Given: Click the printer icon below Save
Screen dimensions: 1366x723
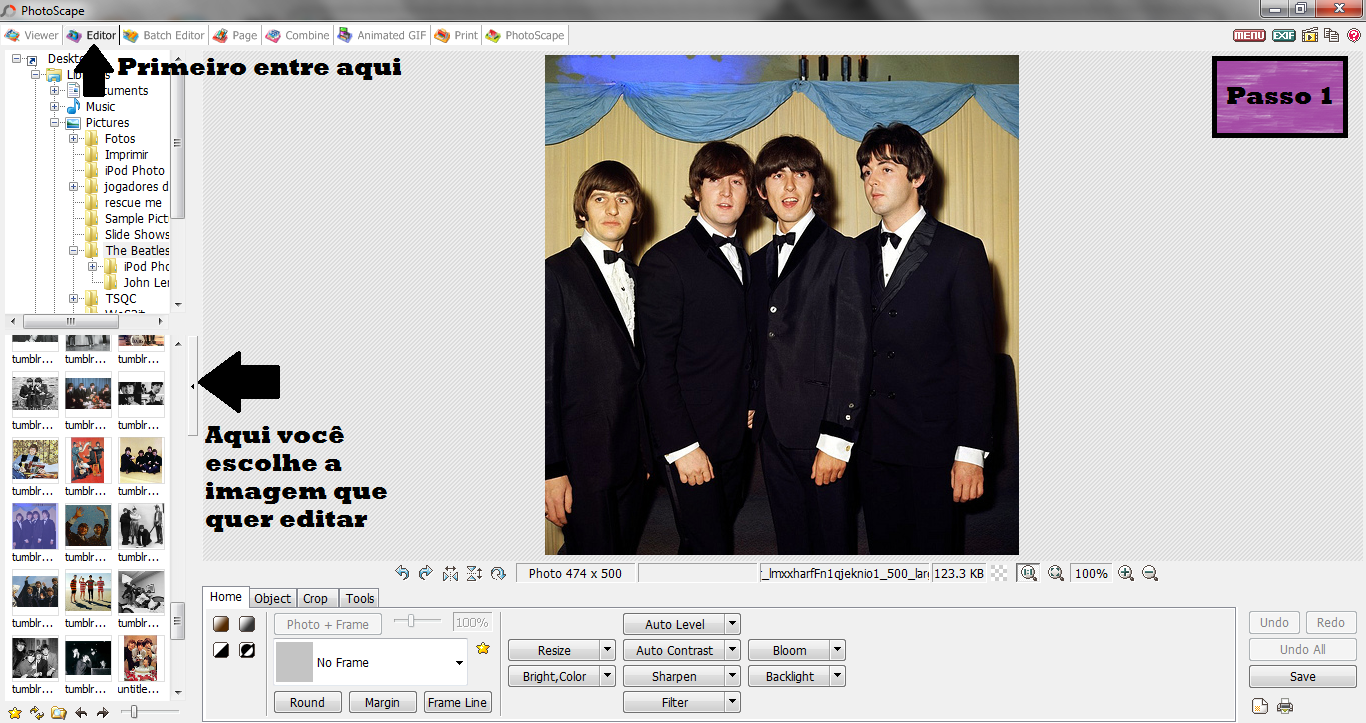Looking at the screenshot, I should [1285, 707].
